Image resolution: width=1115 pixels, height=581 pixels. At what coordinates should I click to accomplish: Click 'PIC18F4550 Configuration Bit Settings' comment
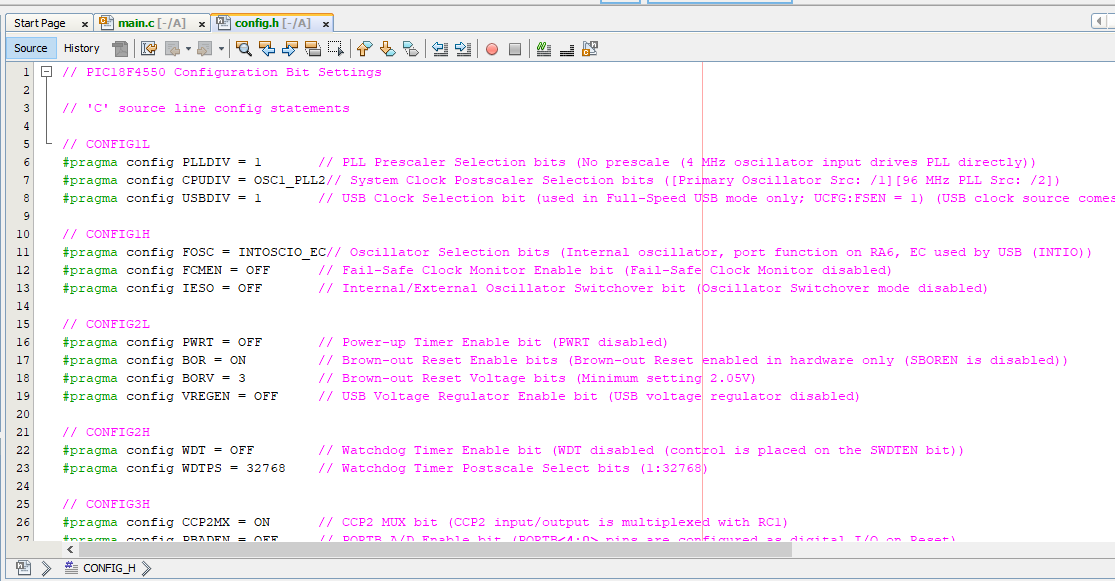click(x=233, y=73)
